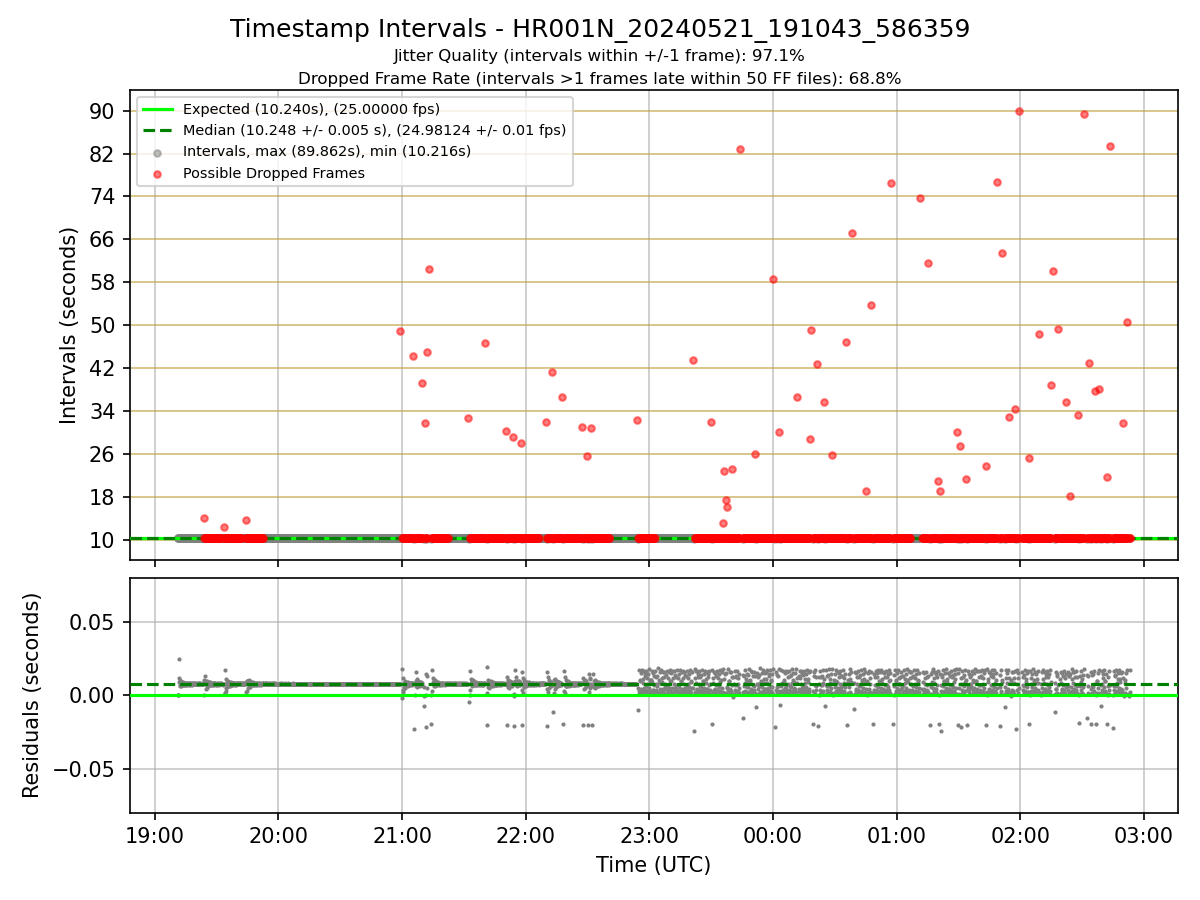Click the 02:00 time axis label
This screenshot has width=1200, height=900.
pyautogui.click(x=1020, y=836)
